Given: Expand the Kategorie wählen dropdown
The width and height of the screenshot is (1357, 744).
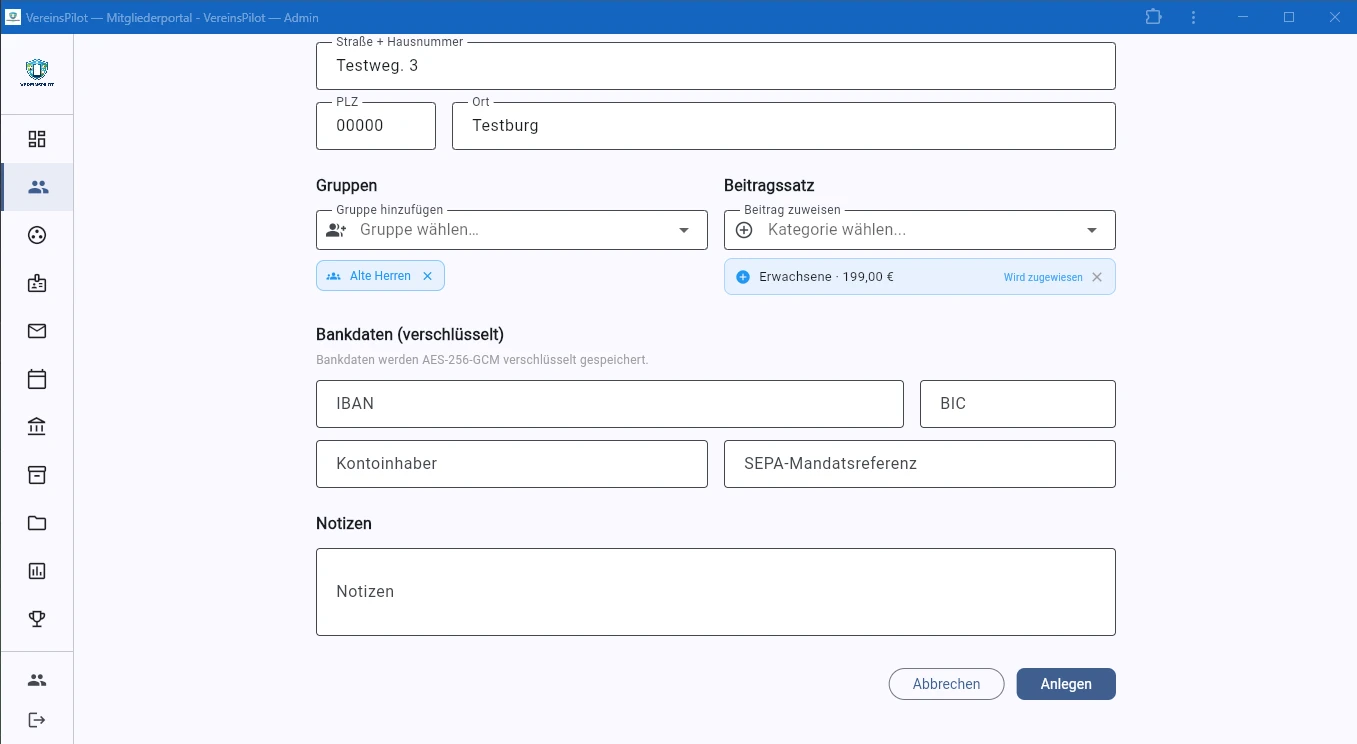Looking at the screenshot, I should pyautogui.click(x=1092, y=230).
